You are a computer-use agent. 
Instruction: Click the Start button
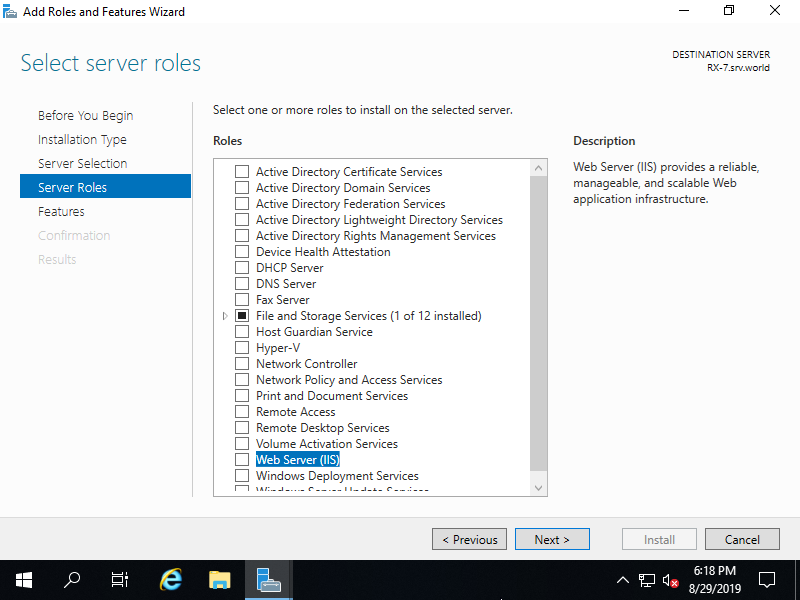coord(23,580)
